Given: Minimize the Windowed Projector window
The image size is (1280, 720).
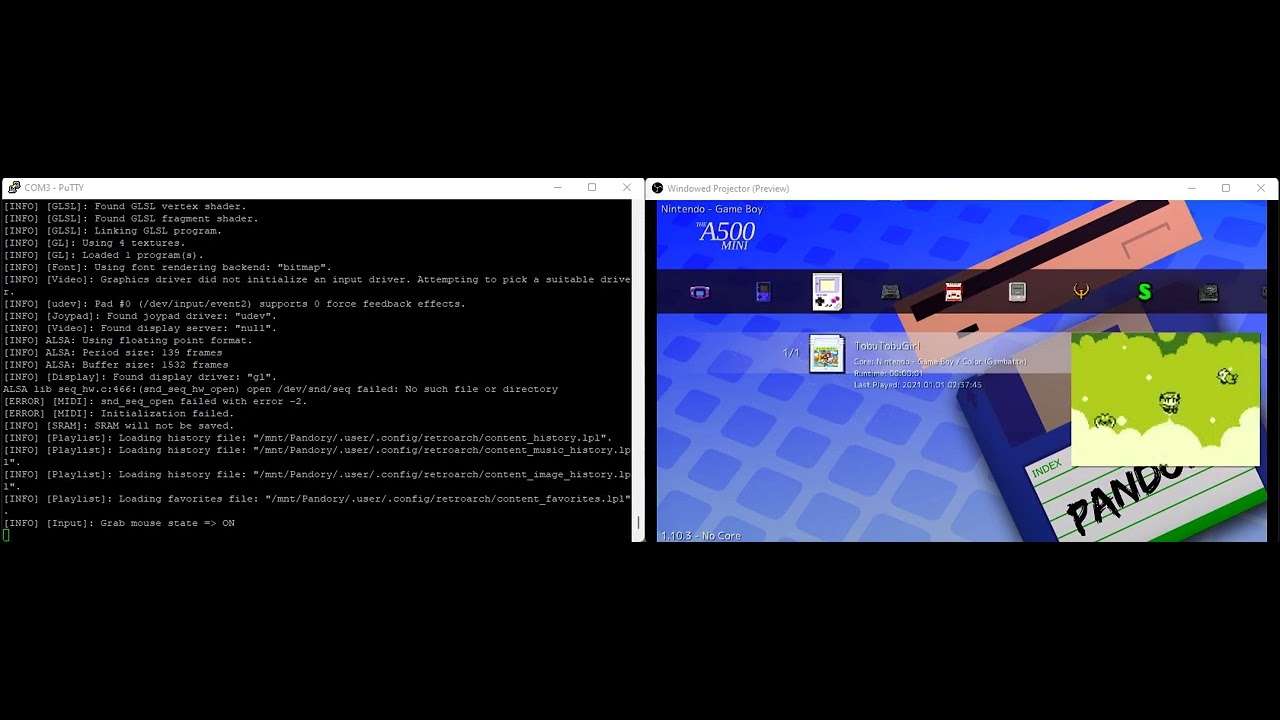Looking at the screenshot, I should (x=1192, y=188).
